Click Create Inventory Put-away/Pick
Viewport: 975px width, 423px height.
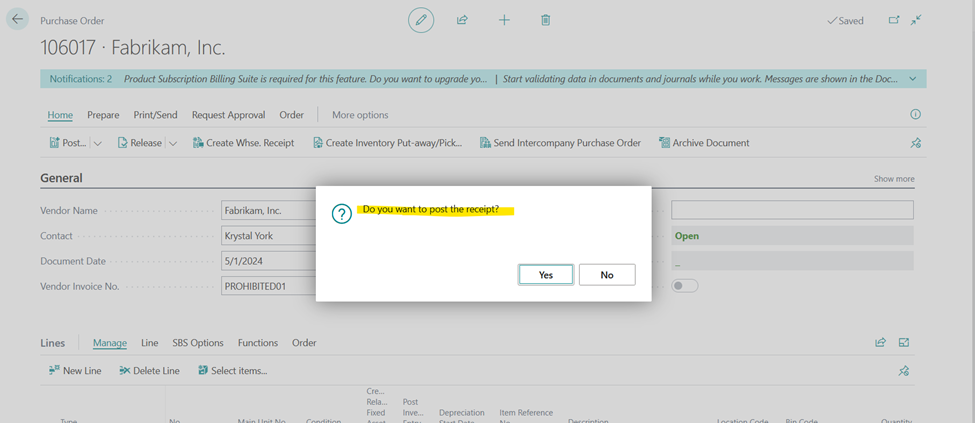(389, 142)
